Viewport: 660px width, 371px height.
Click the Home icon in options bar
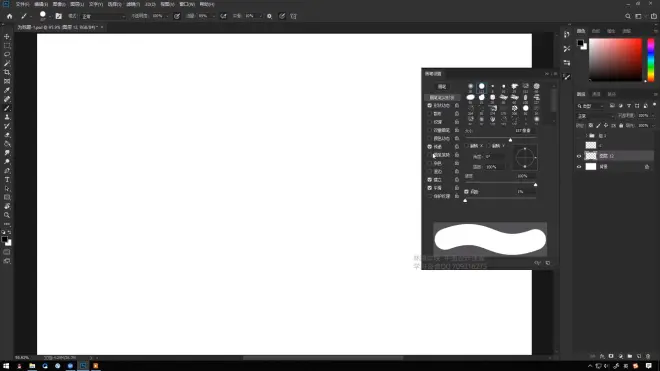(x=9, y=16)
